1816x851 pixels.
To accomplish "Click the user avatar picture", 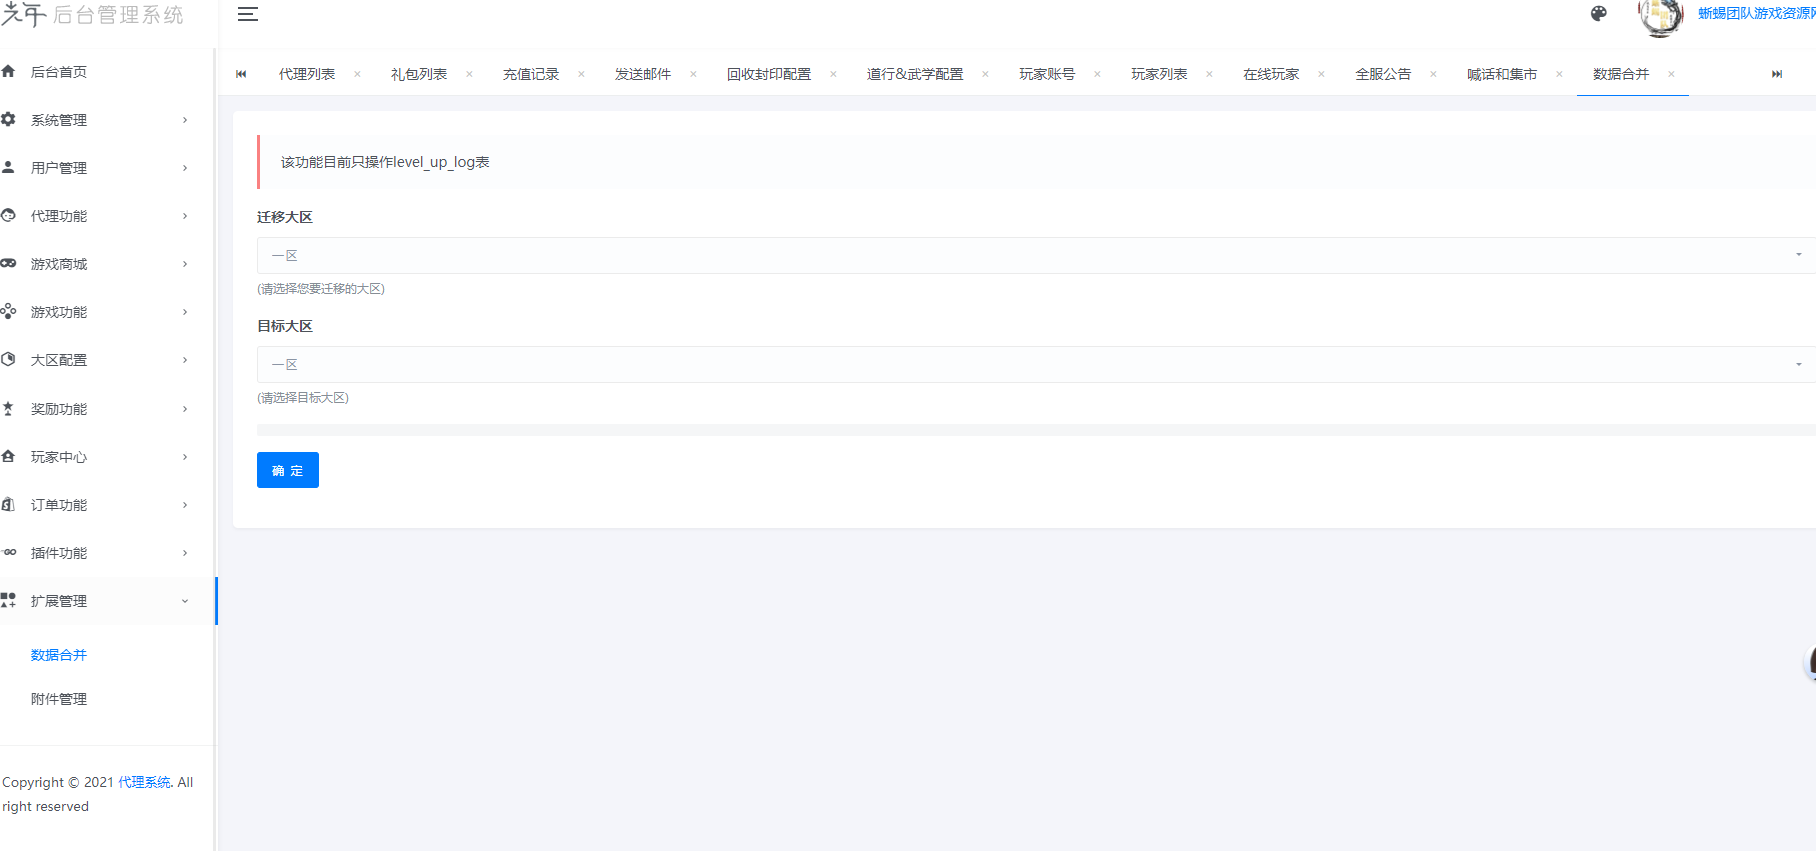I will [x=1660, y=16].
